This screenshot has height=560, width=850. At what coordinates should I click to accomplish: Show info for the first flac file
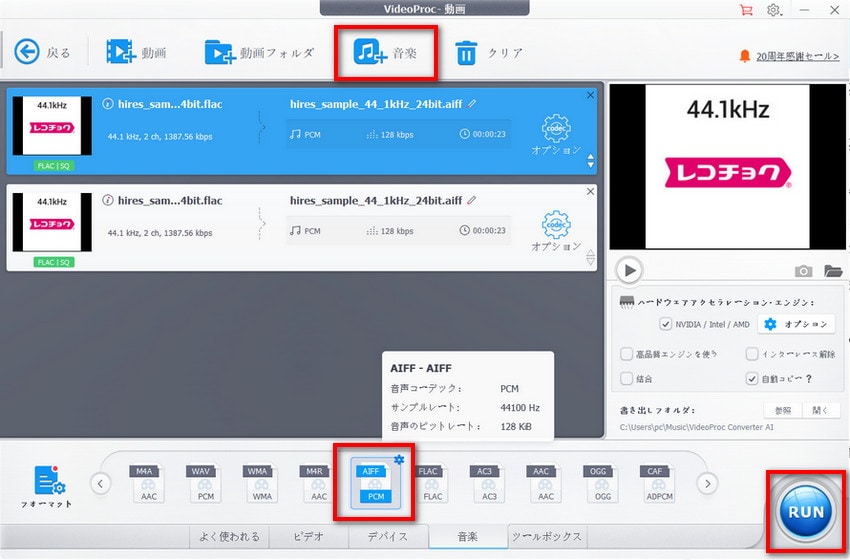click(108, 104)
